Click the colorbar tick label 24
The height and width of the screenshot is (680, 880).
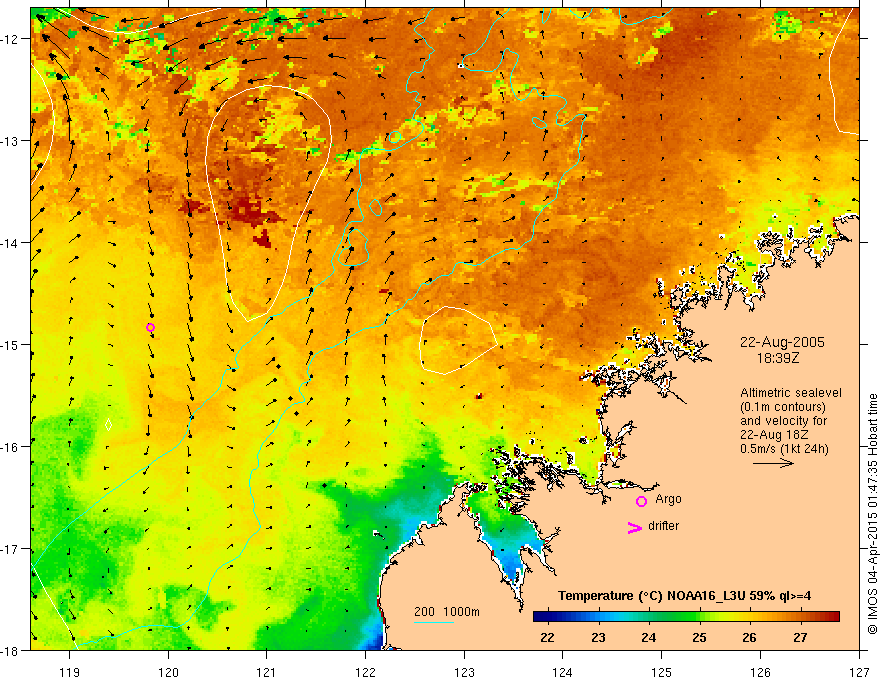[x=649, y=637]
